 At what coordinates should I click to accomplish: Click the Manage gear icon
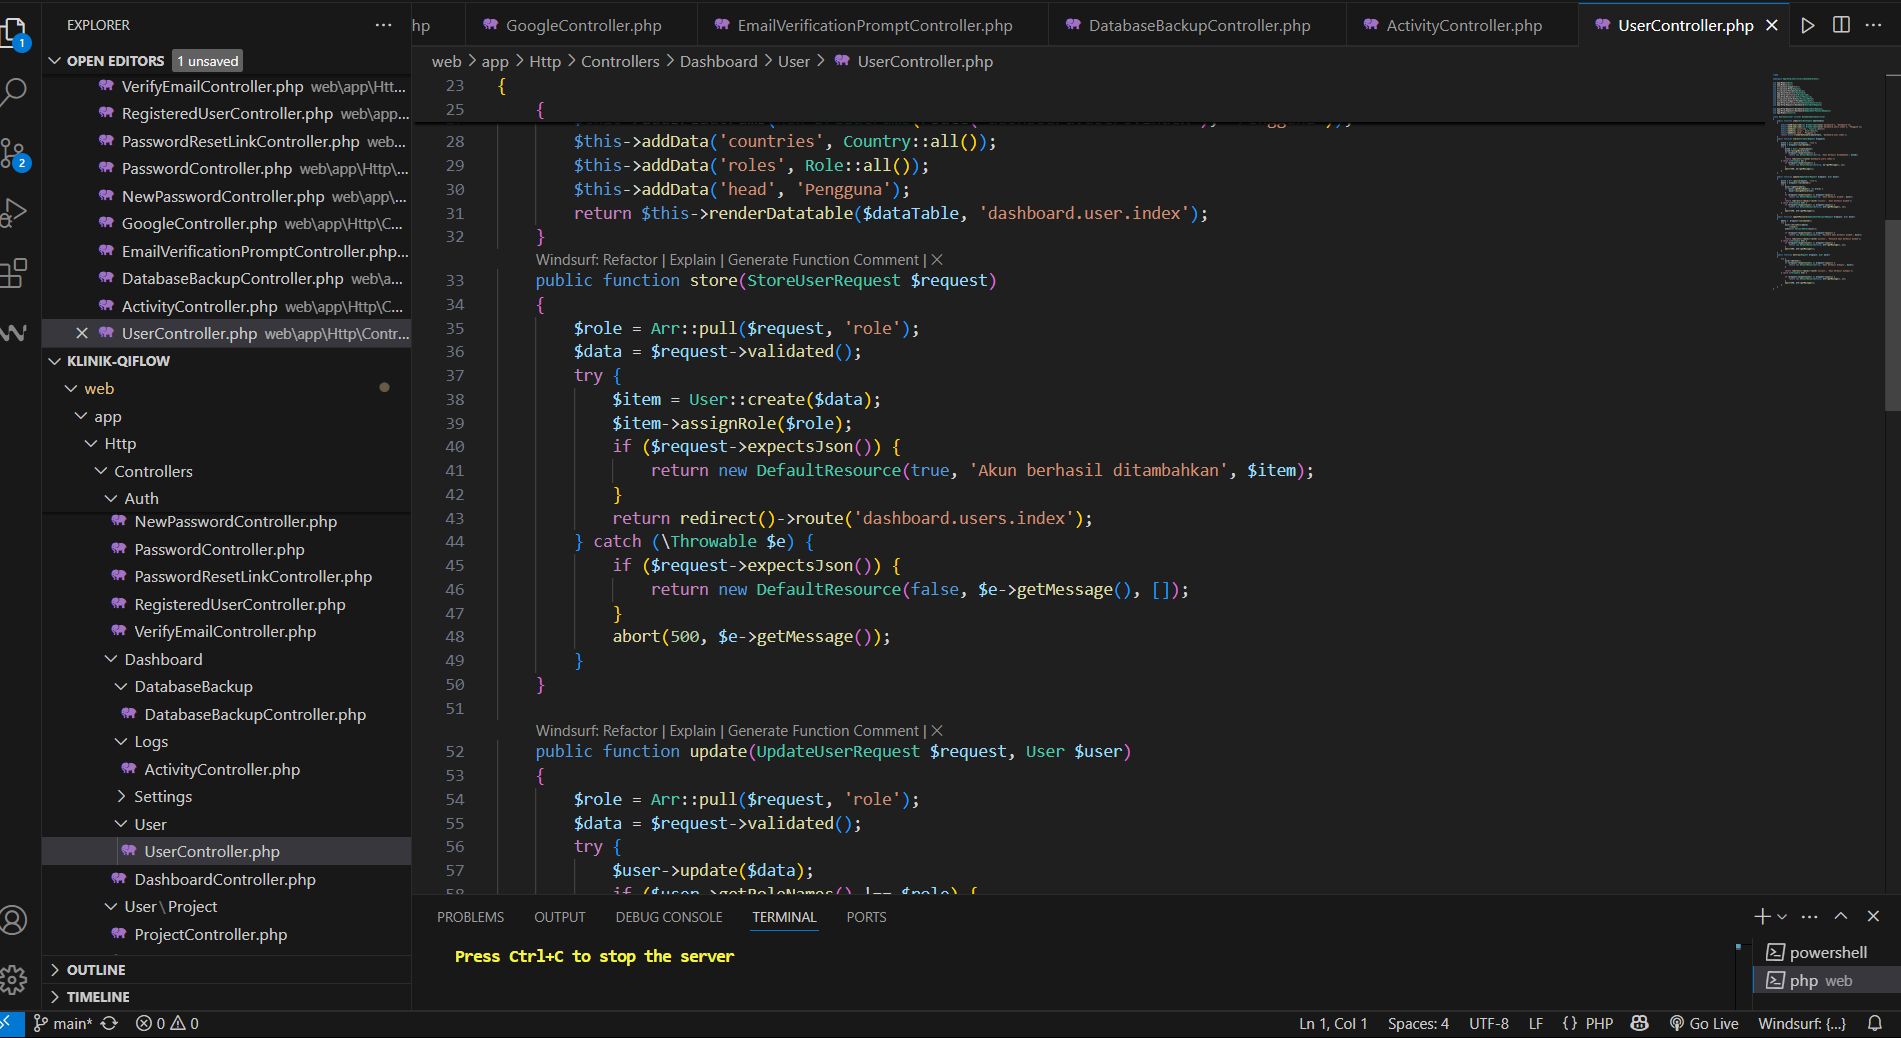(x=14, y=979)
